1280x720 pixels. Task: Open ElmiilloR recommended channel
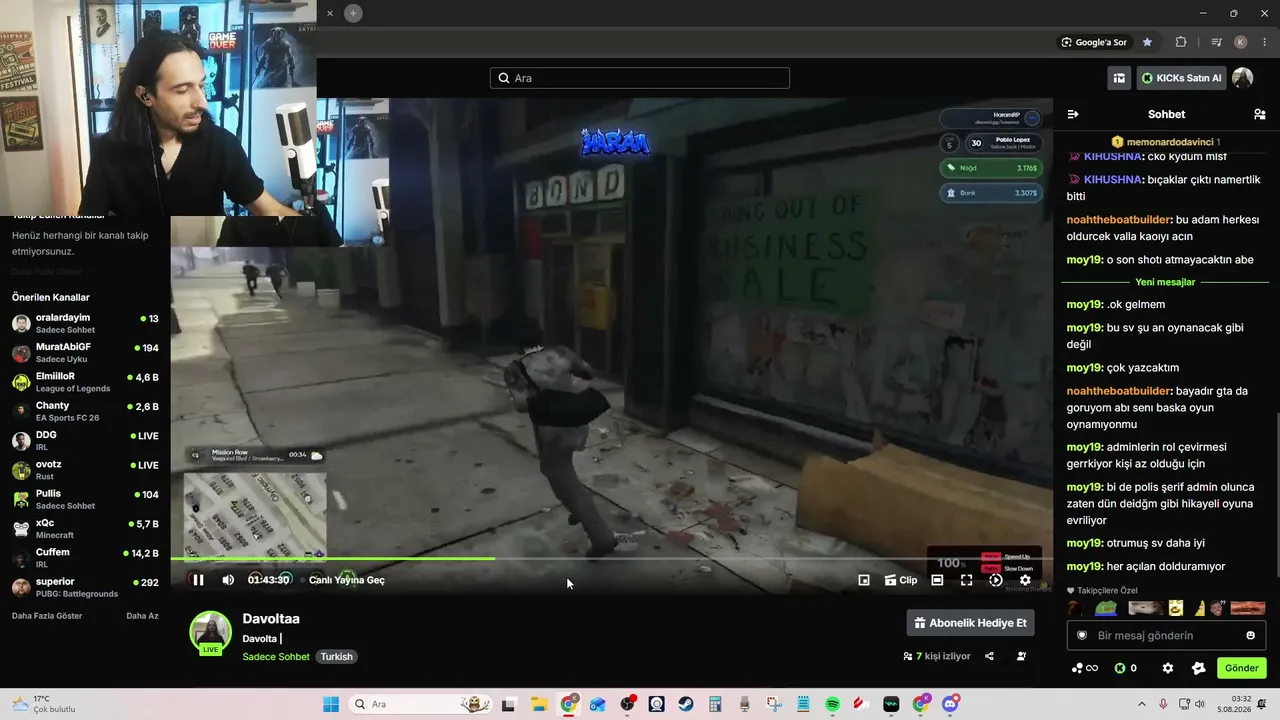tap(85, 382)
